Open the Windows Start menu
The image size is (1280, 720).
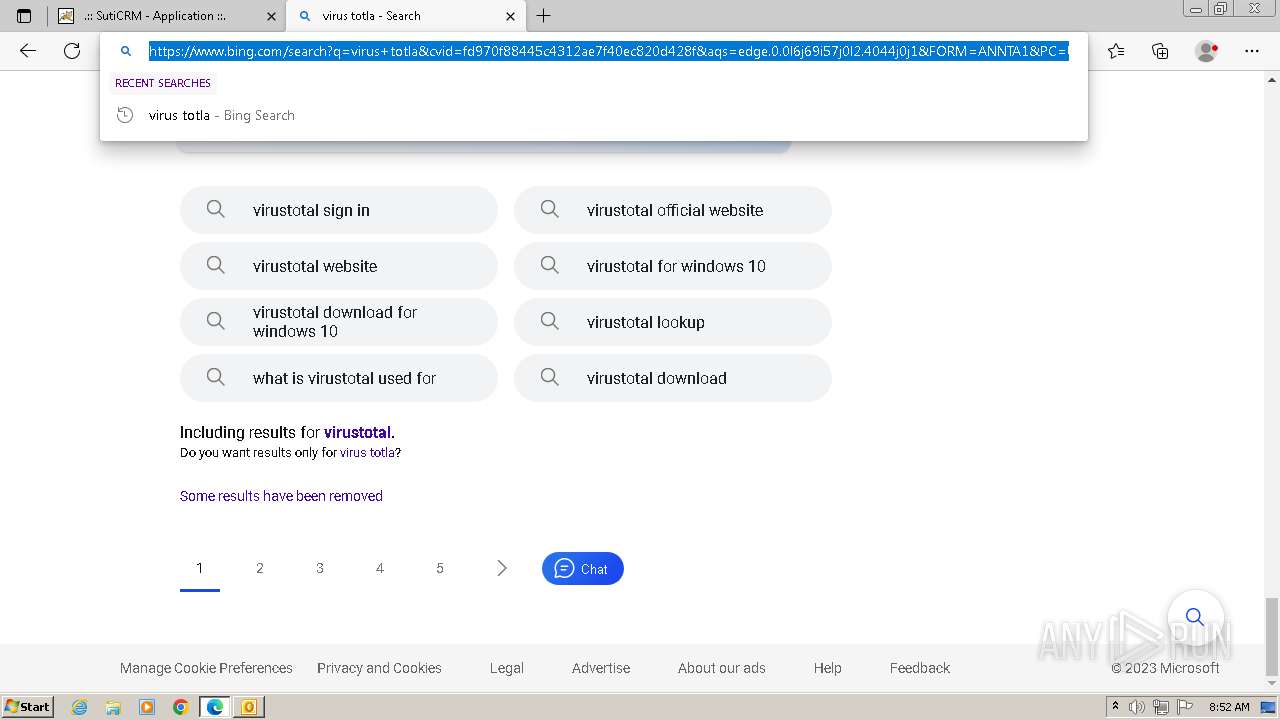(28, 707)
